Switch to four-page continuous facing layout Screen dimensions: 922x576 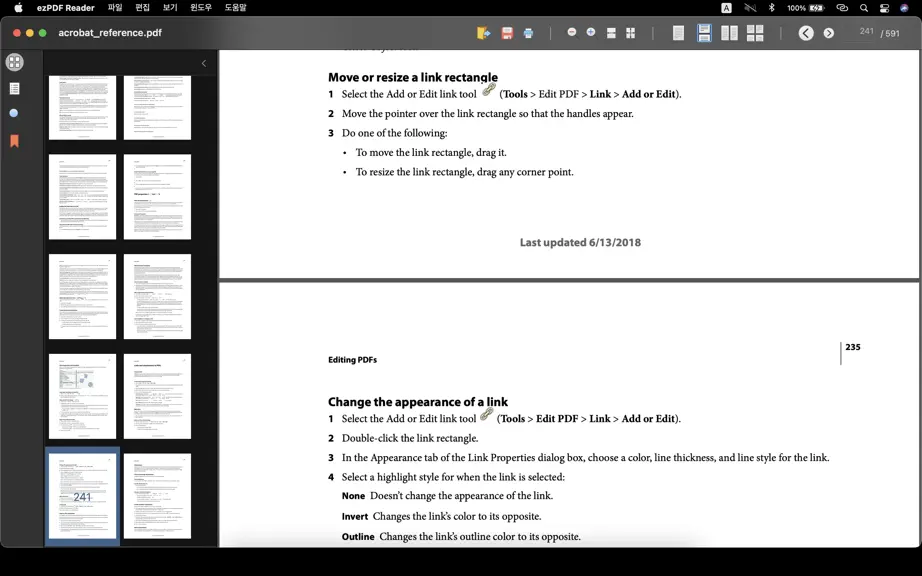point(755,33)
